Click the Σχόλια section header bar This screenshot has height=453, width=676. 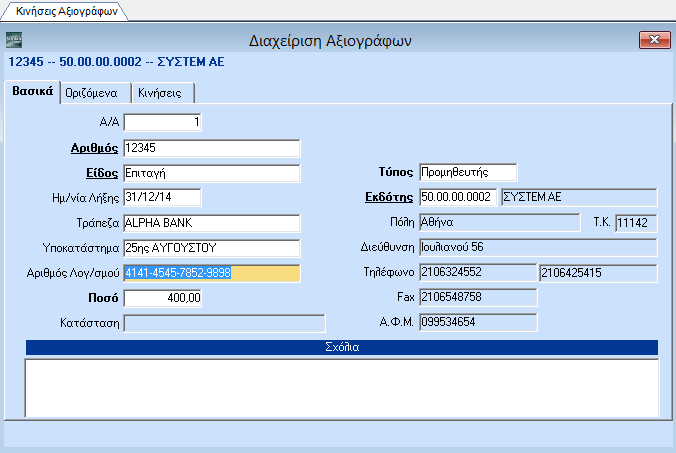pos(342,347)
